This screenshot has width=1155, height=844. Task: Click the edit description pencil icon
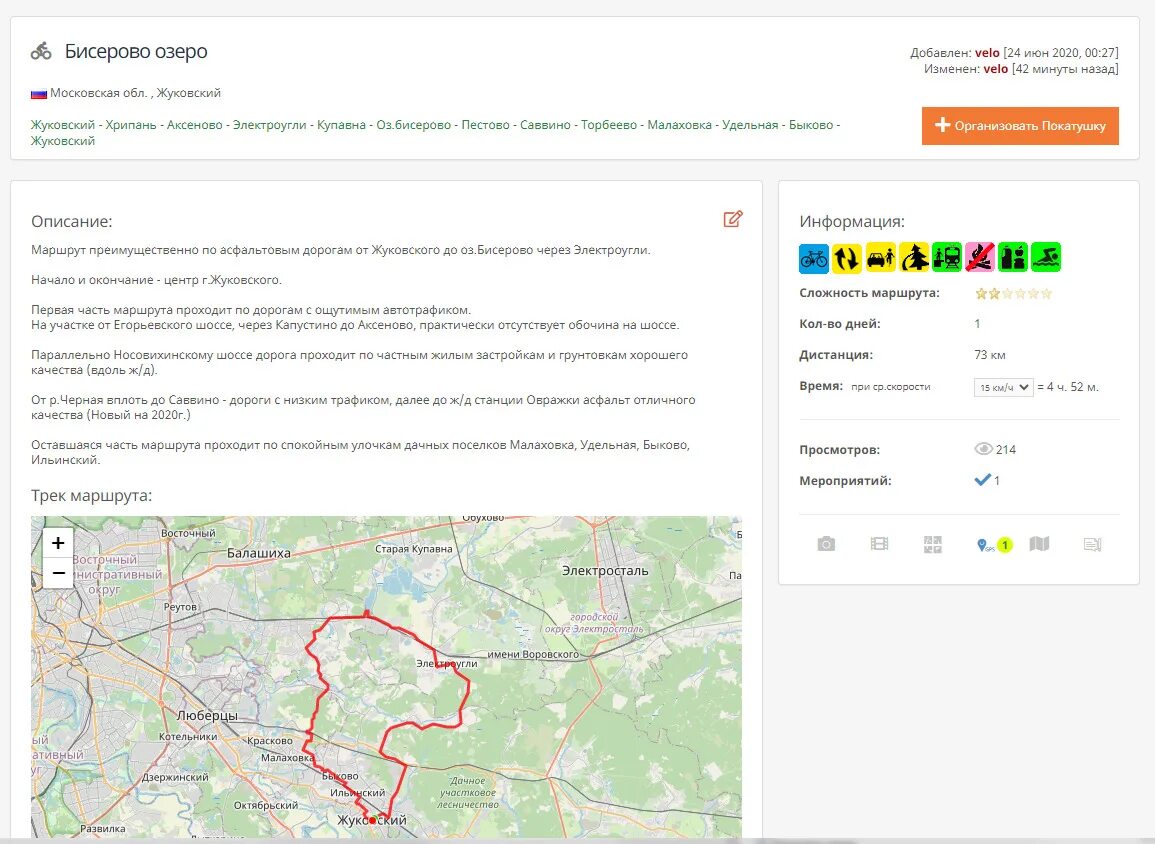[733, 219]
